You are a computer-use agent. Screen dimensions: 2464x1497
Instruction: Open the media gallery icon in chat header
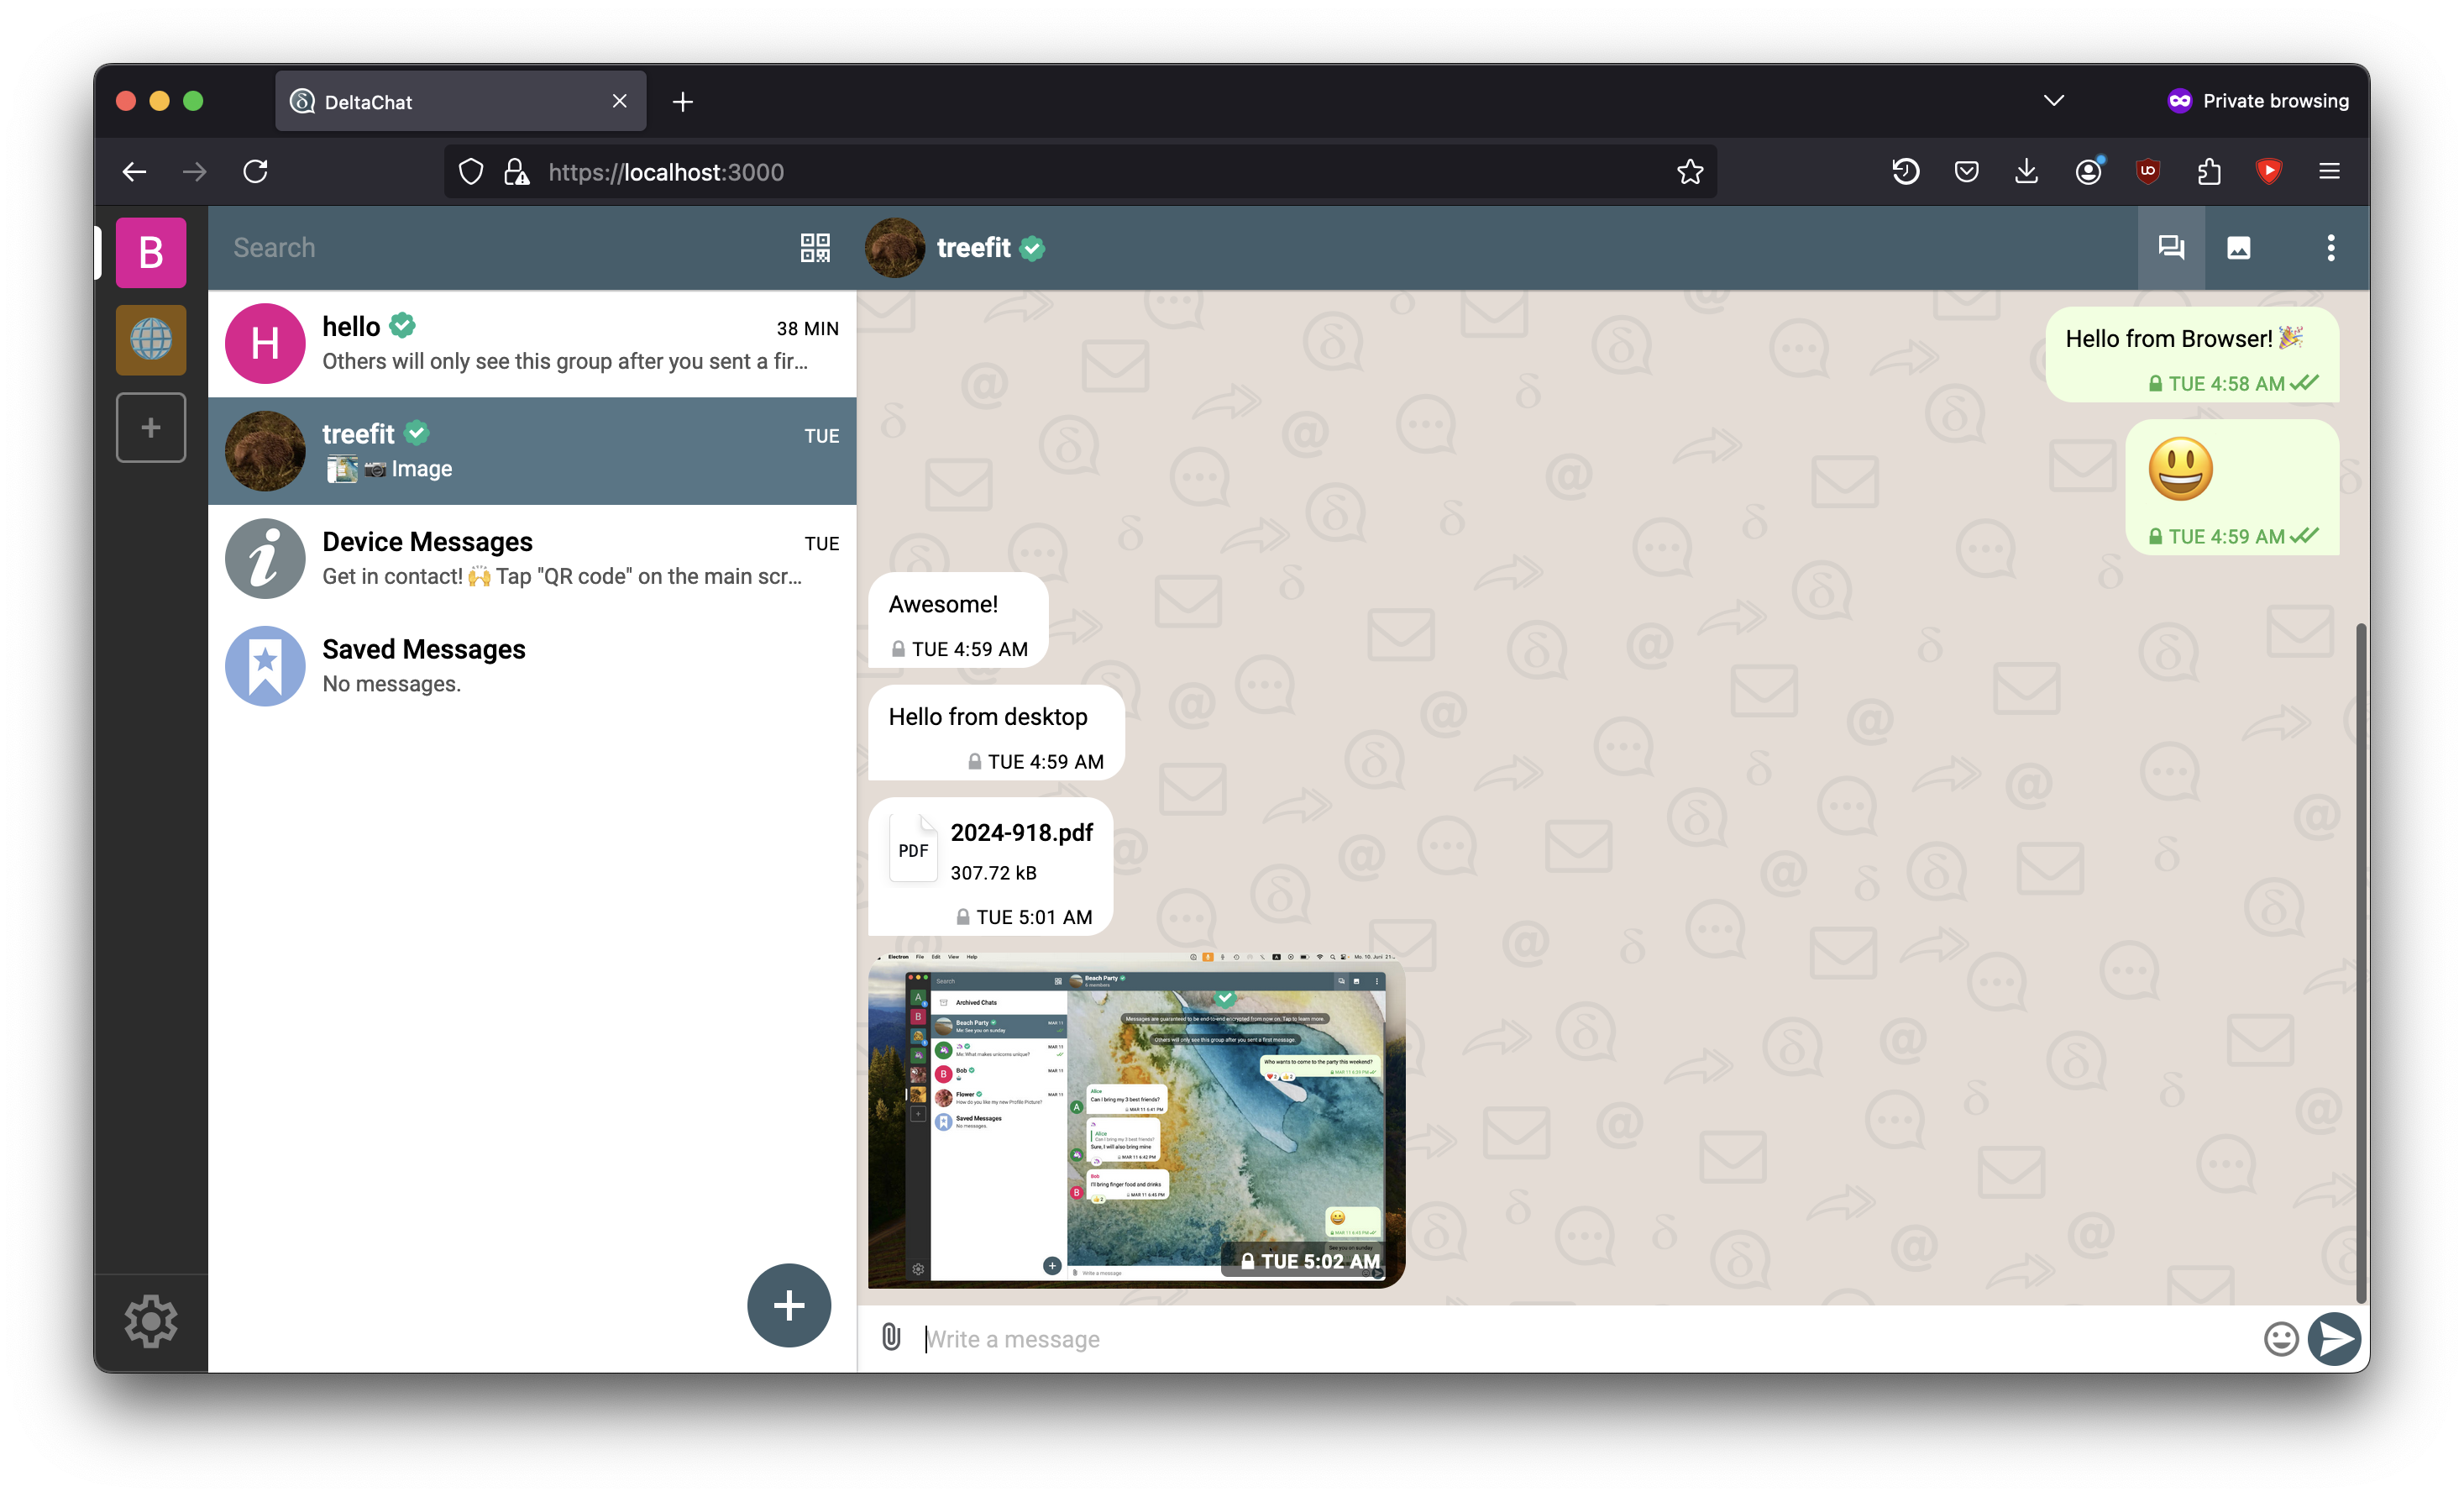[2240, 247]
